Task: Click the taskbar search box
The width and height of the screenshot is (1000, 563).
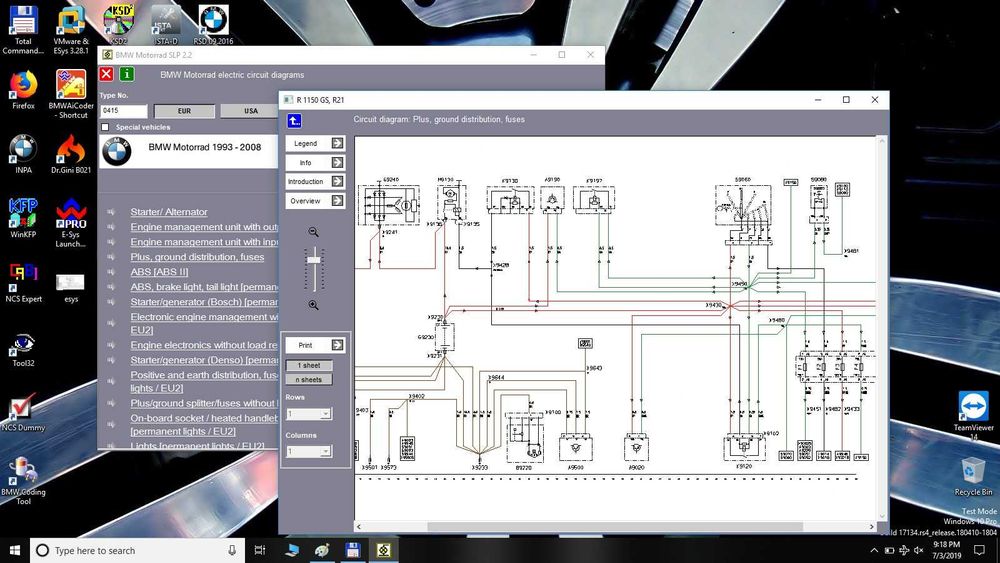Action: (137, 550)
